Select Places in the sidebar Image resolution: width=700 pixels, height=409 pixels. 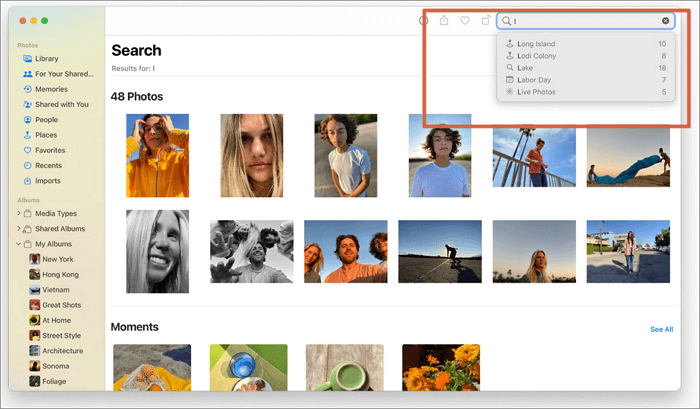tap(46, 135)
